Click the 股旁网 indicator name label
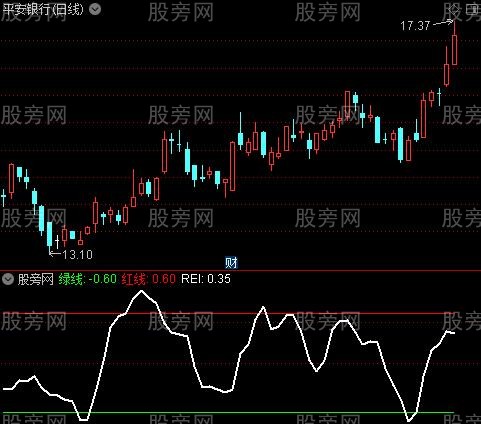 pos(36,279)
